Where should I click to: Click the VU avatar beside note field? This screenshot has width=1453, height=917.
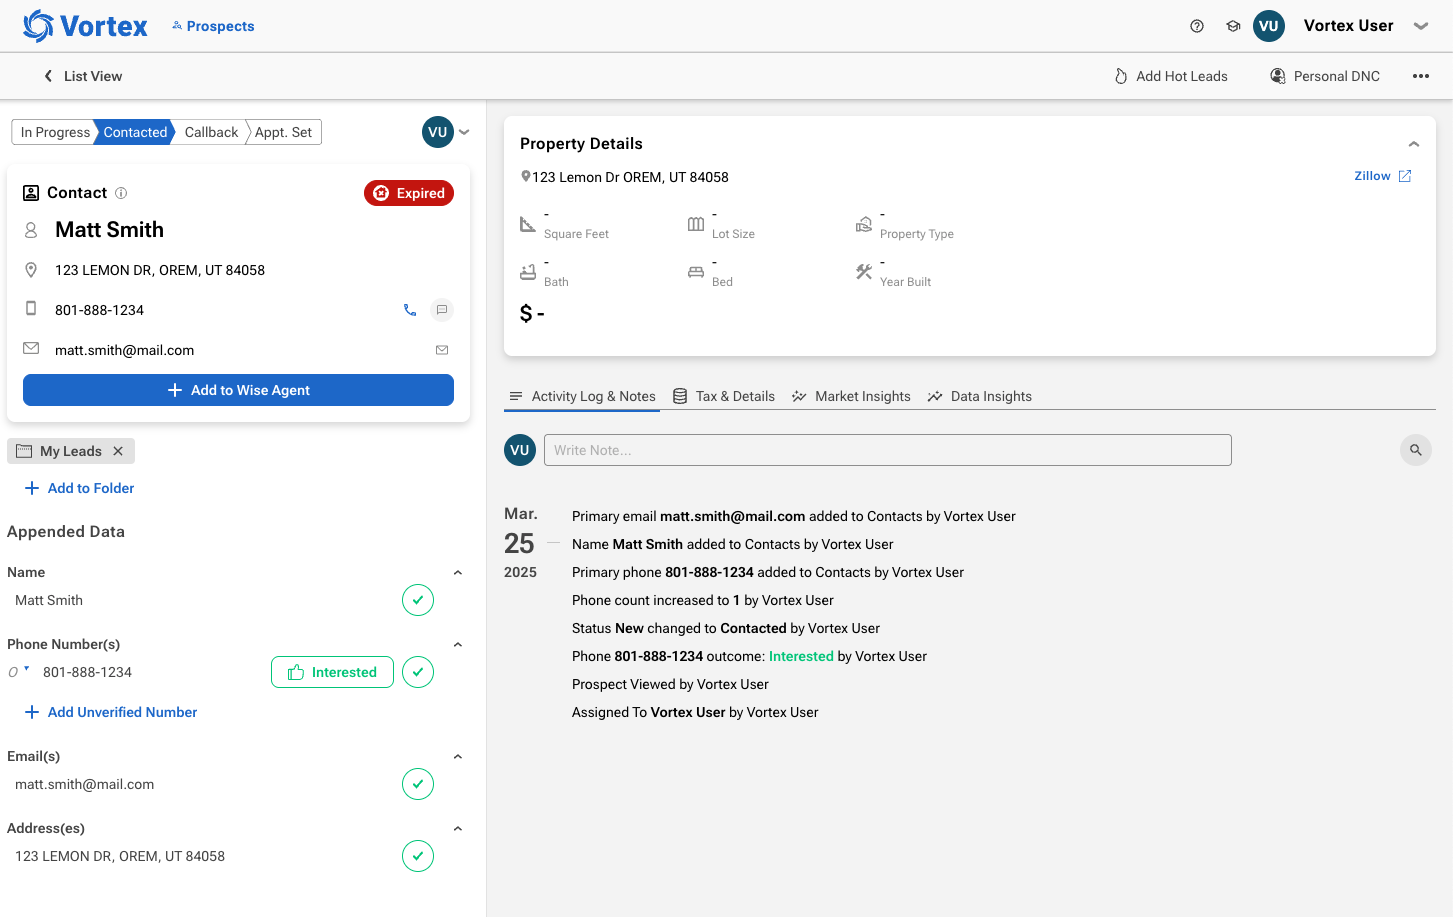click(520, 450)
